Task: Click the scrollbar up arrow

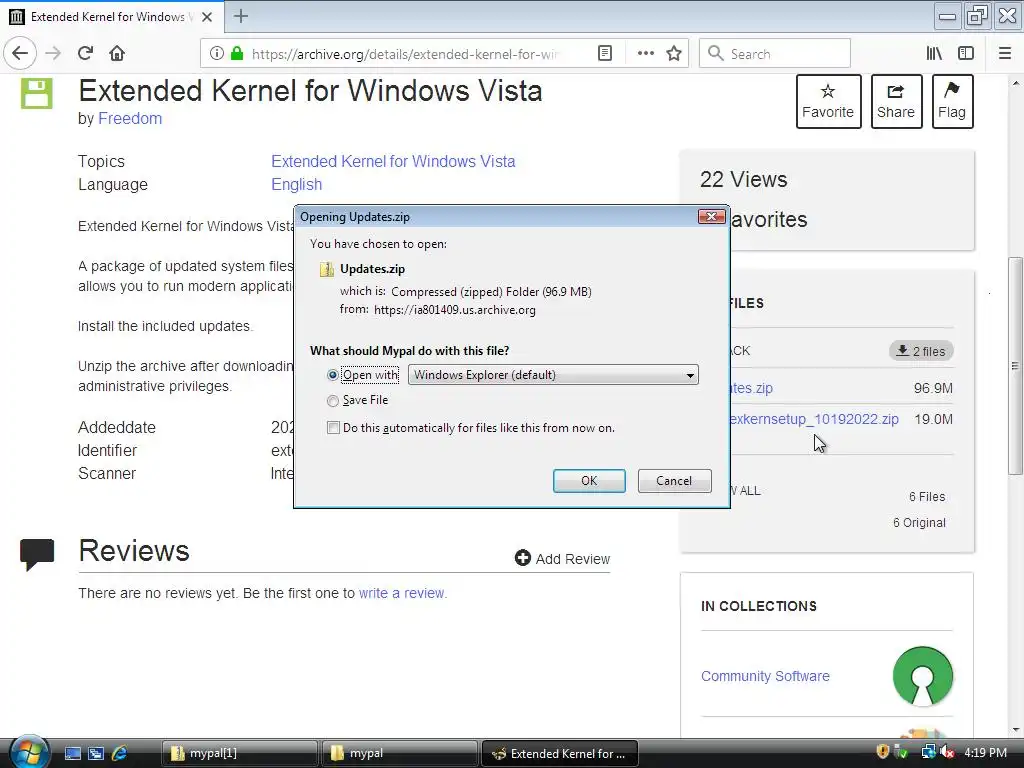Action: (x=1015, y=83)
